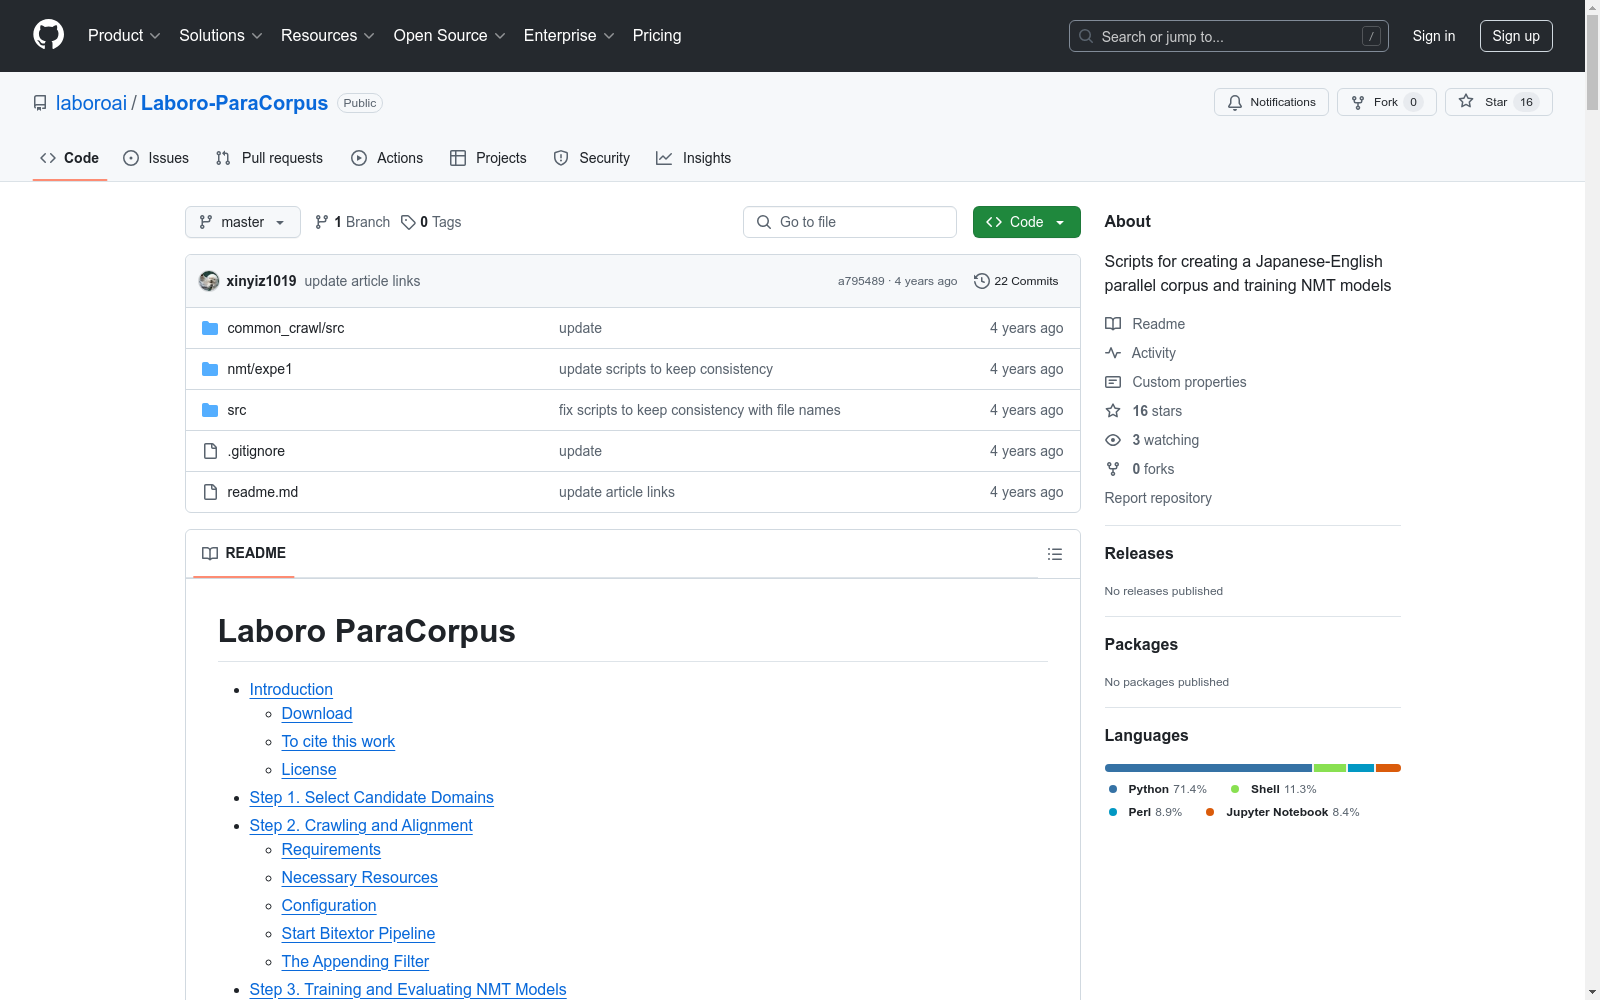Screen dimensions: 1600x1000
Task: Click the page vertical scrollbar
Action: click(1592, 500)
